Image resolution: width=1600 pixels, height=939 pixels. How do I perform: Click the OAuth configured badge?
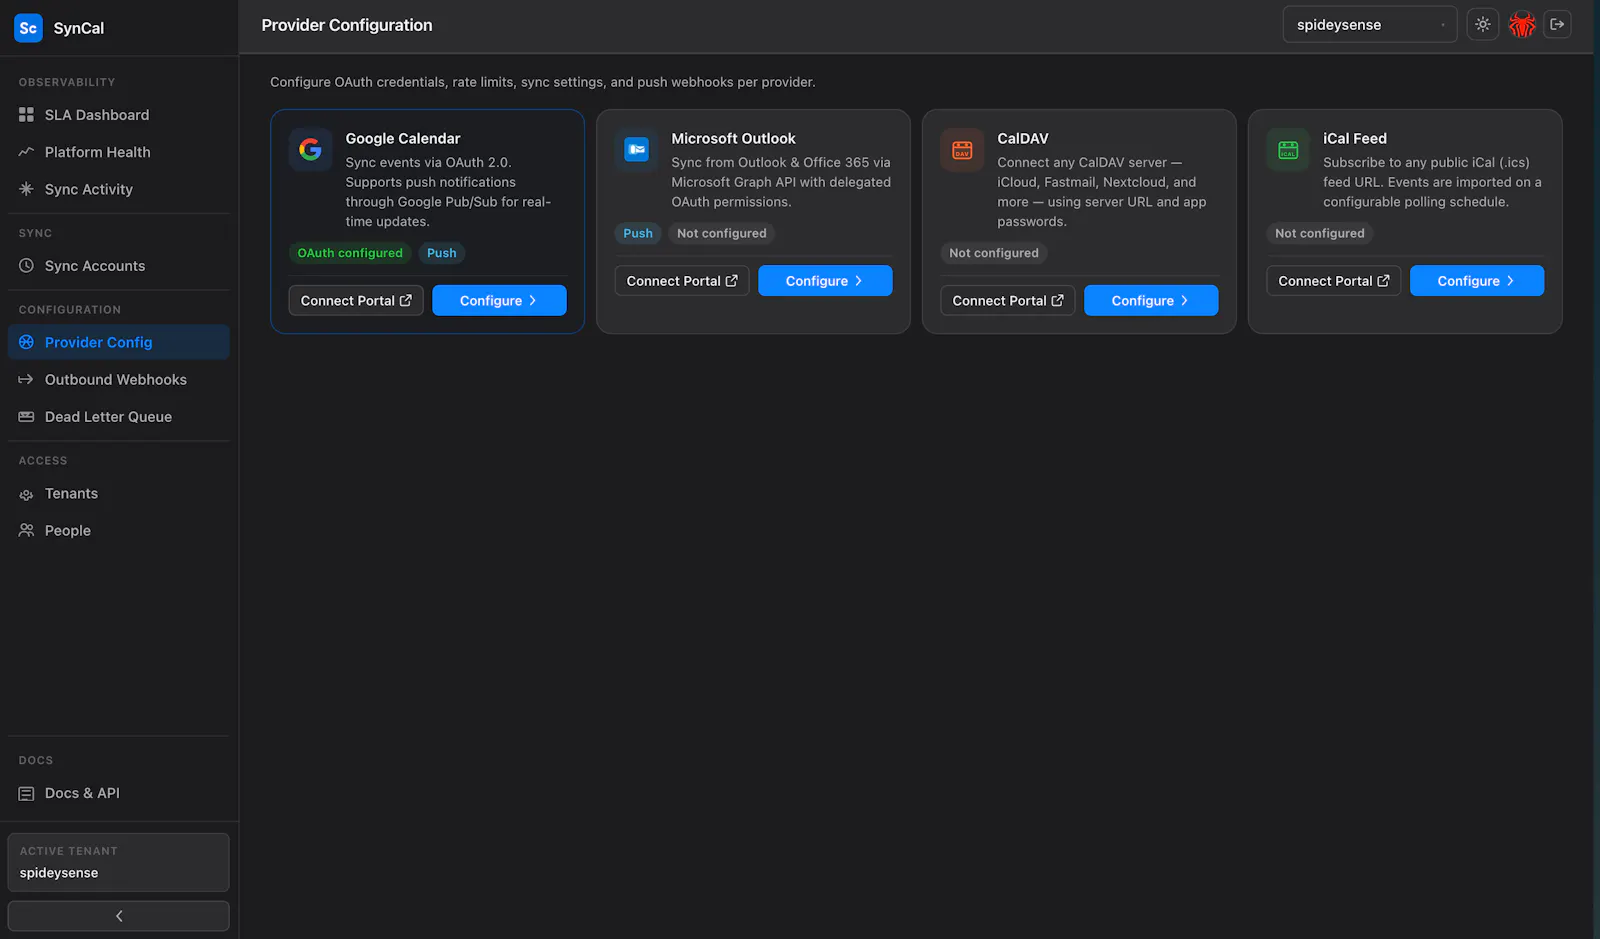click(x=350, y=253)
